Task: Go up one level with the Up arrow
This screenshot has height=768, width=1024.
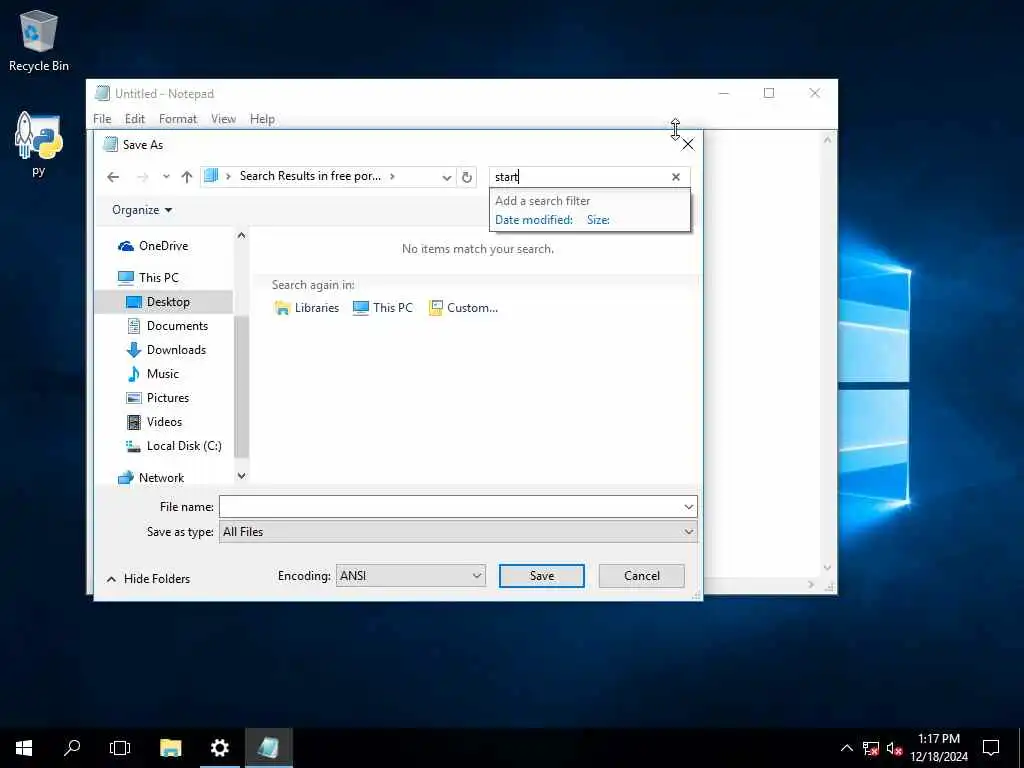Action: [187, 177]
